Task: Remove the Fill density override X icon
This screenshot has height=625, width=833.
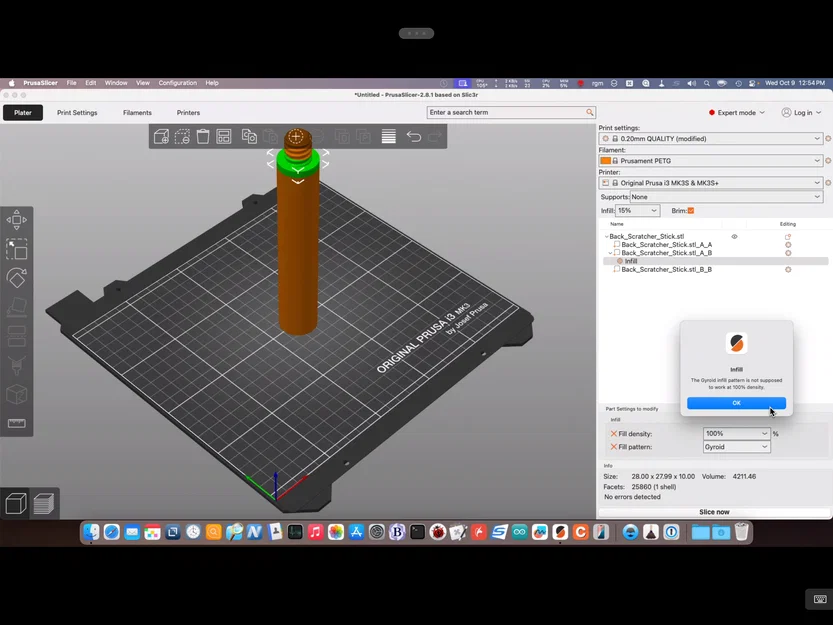Action: (x=614, y=434)
